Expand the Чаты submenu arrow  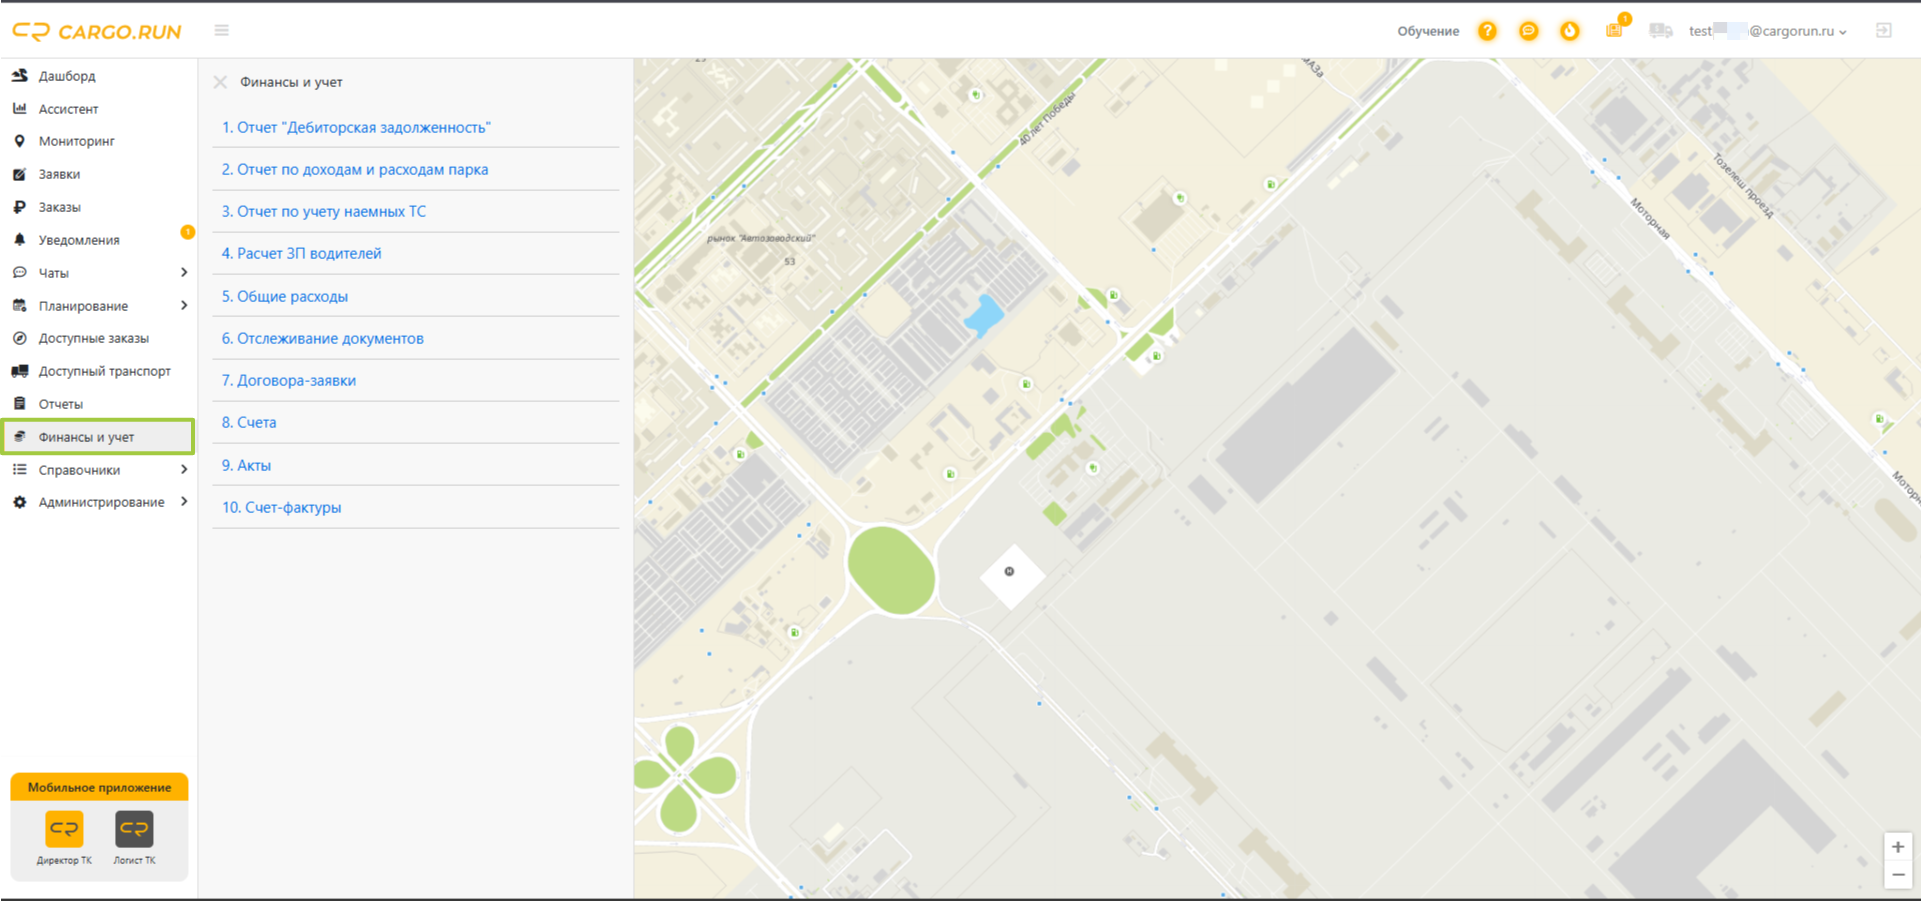pyautogui.click(x=184, y=272)
